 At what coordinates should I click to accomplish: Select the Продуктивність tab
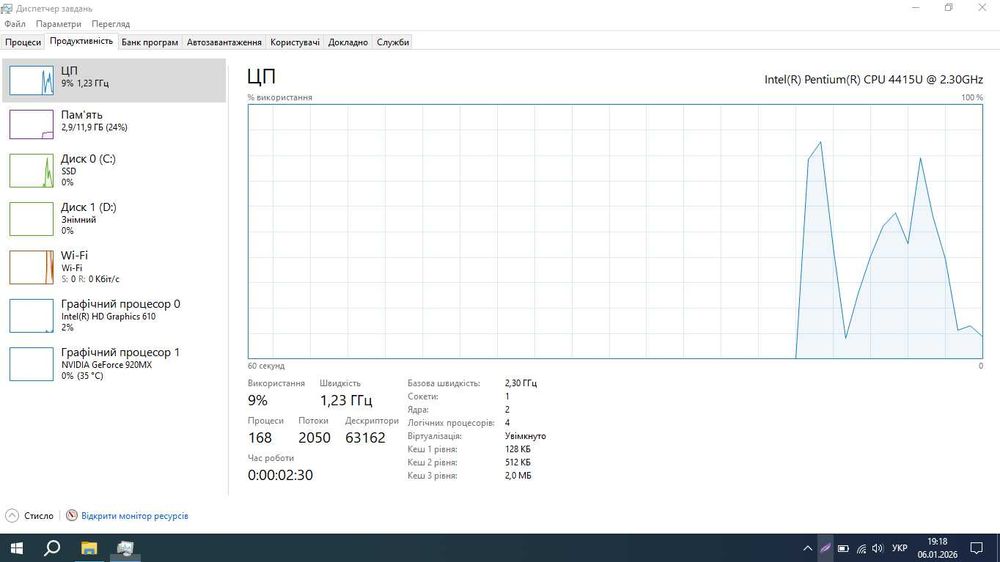(x=81, y=41)
